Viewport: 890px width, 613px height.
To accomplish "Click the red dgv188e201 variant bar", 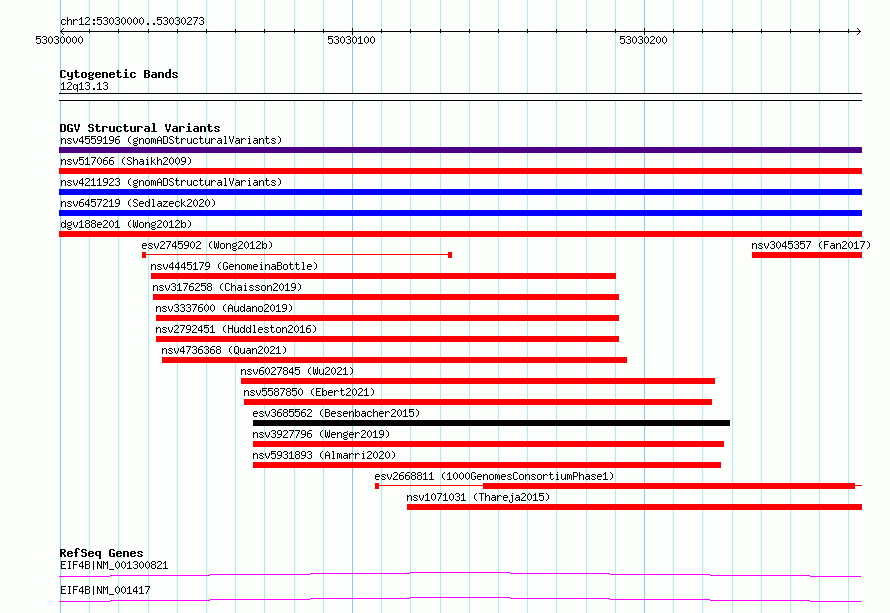I will tap(460, 234).
